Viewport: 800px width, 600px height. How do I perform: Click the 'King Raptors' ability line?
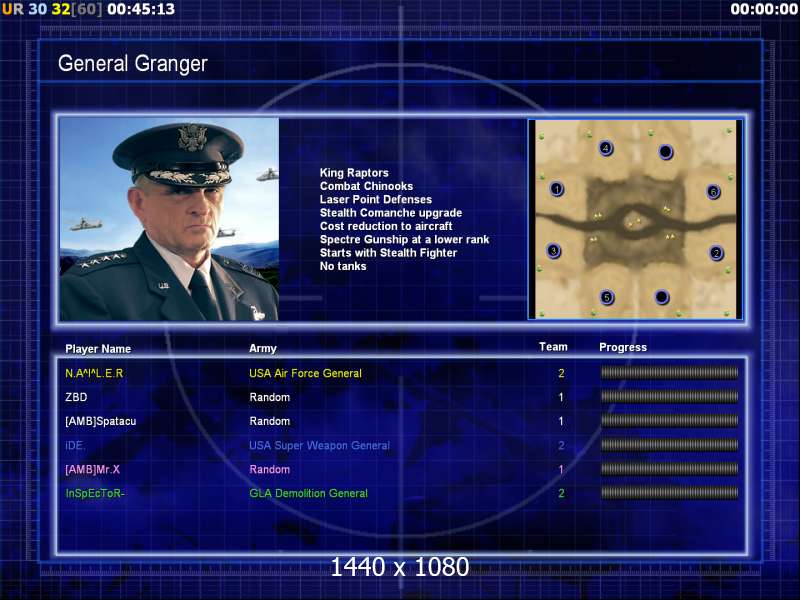[354, 173]
